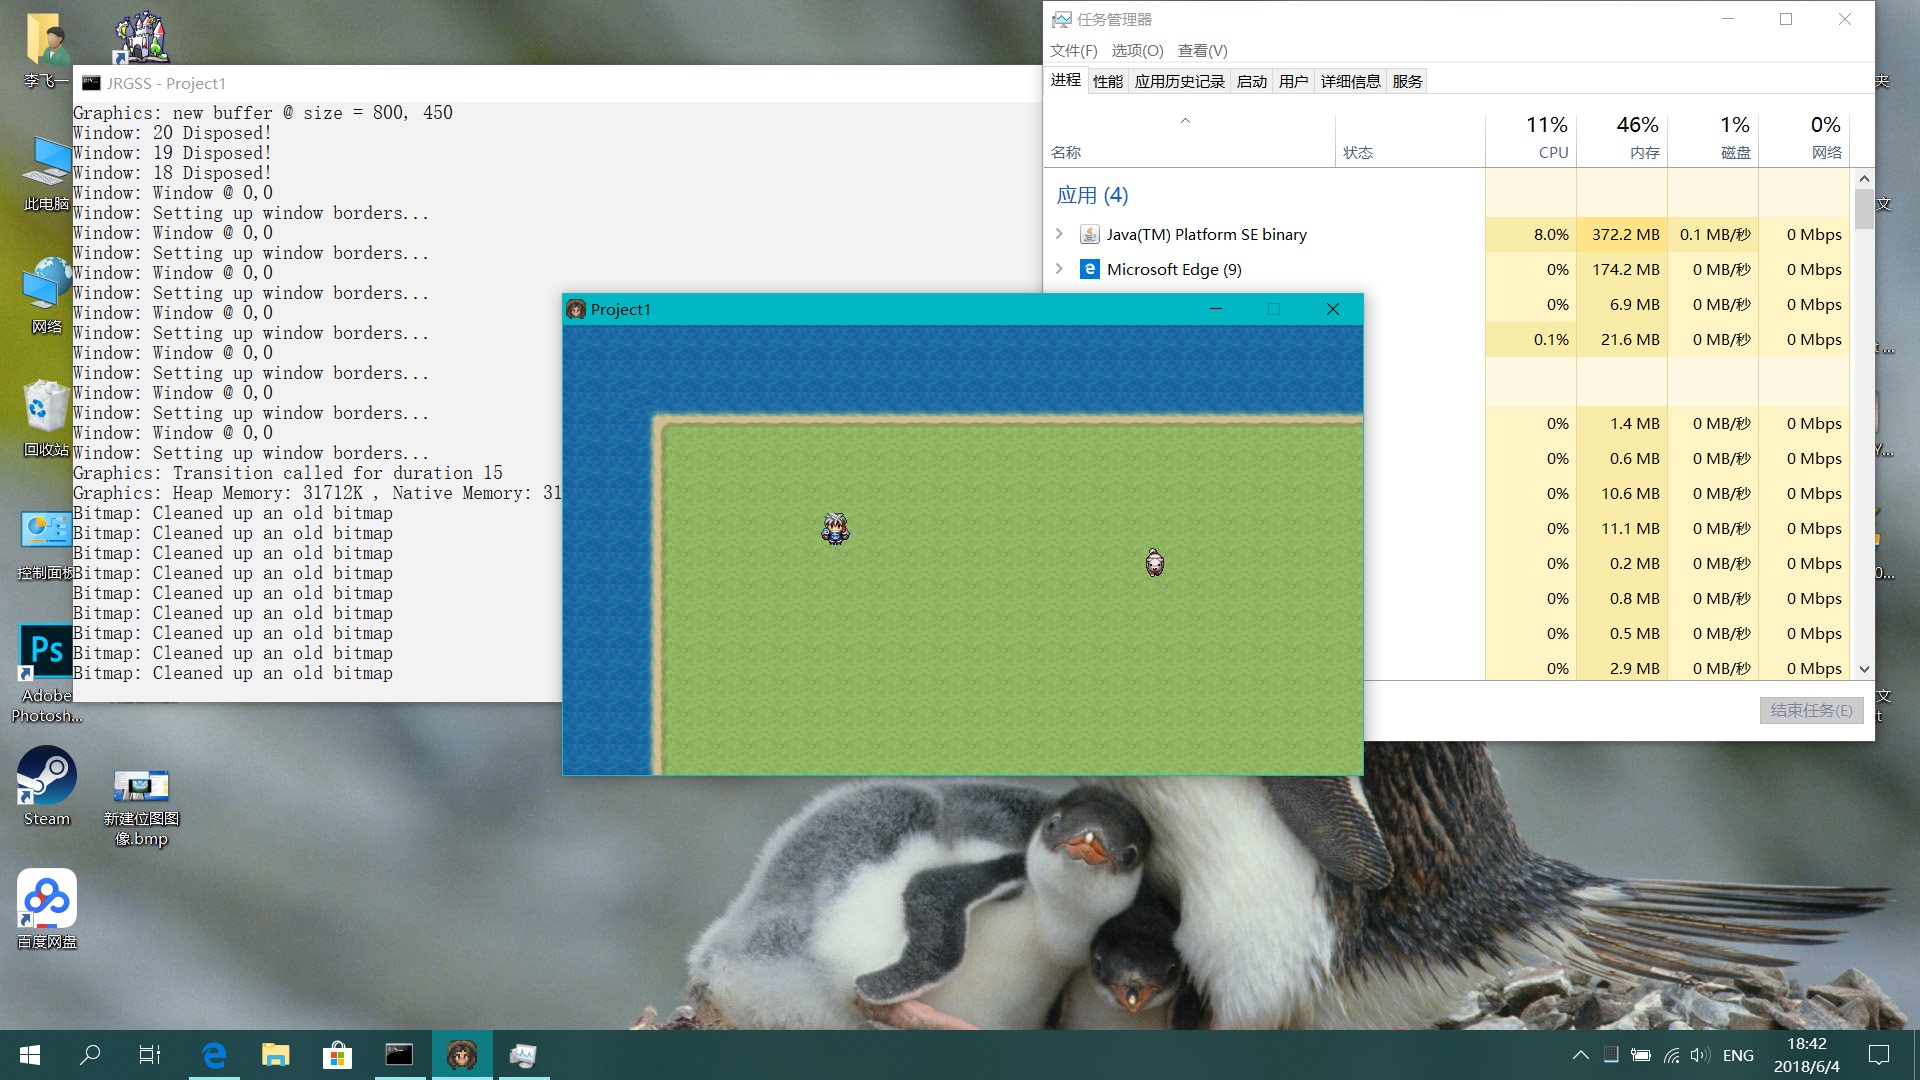
Task: Open the Baidu Netdisk desktop icon
Action: (46, 908)
